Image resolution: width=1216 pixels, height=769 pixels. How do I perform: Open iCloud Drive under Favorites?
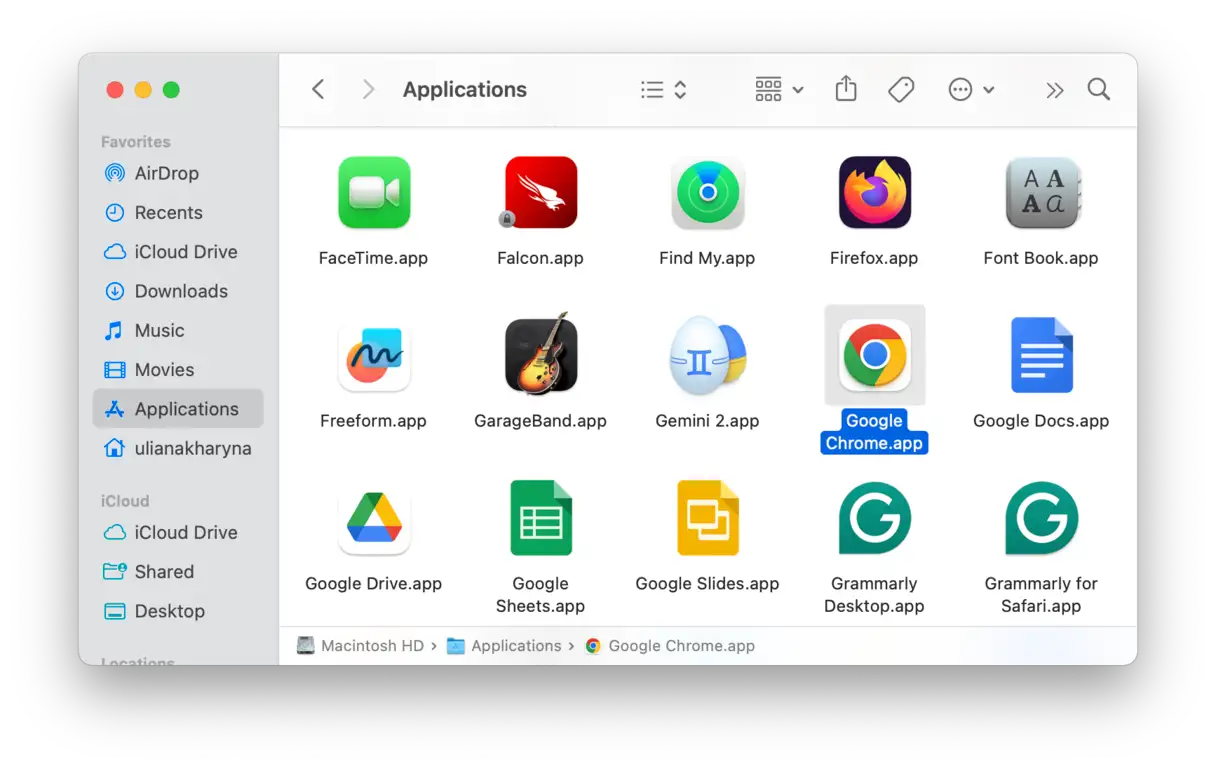tap(178, 252)
